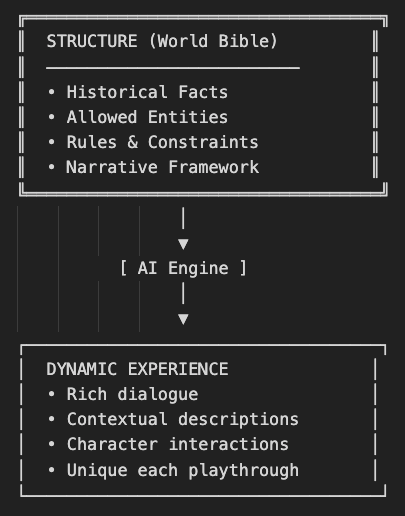
Task: Click the bullet before Rich dialogue
Action: tap(51, 394)
